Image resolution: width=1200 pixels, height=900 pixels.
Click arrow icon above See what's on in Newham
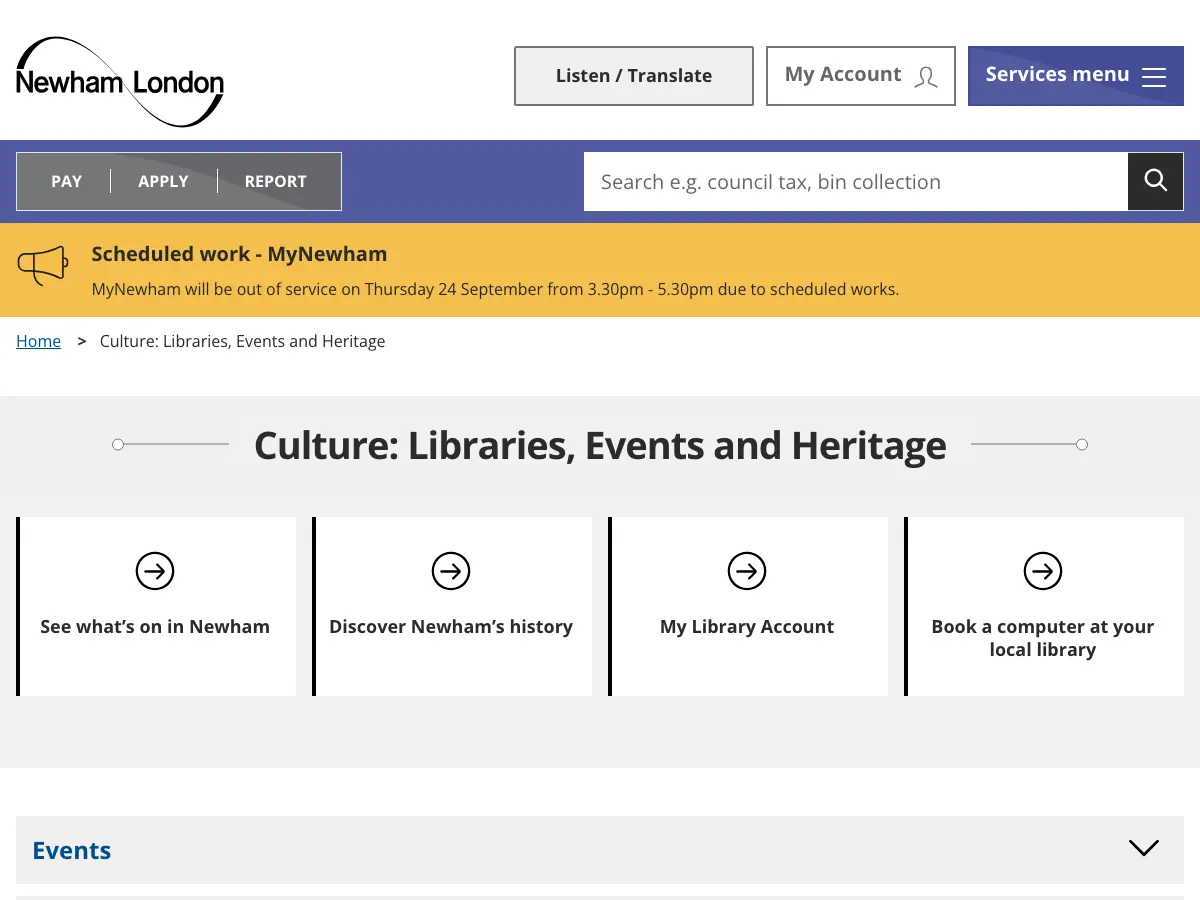click(155, 571)
